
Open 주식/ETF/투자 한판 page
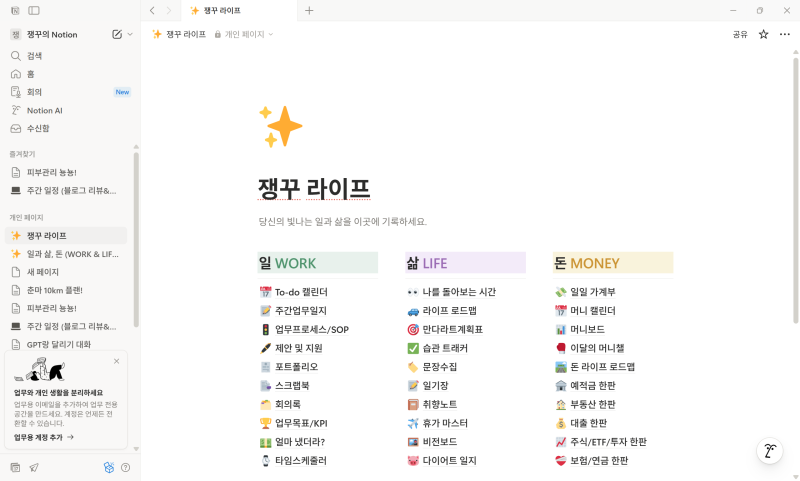tap(602, 442)
